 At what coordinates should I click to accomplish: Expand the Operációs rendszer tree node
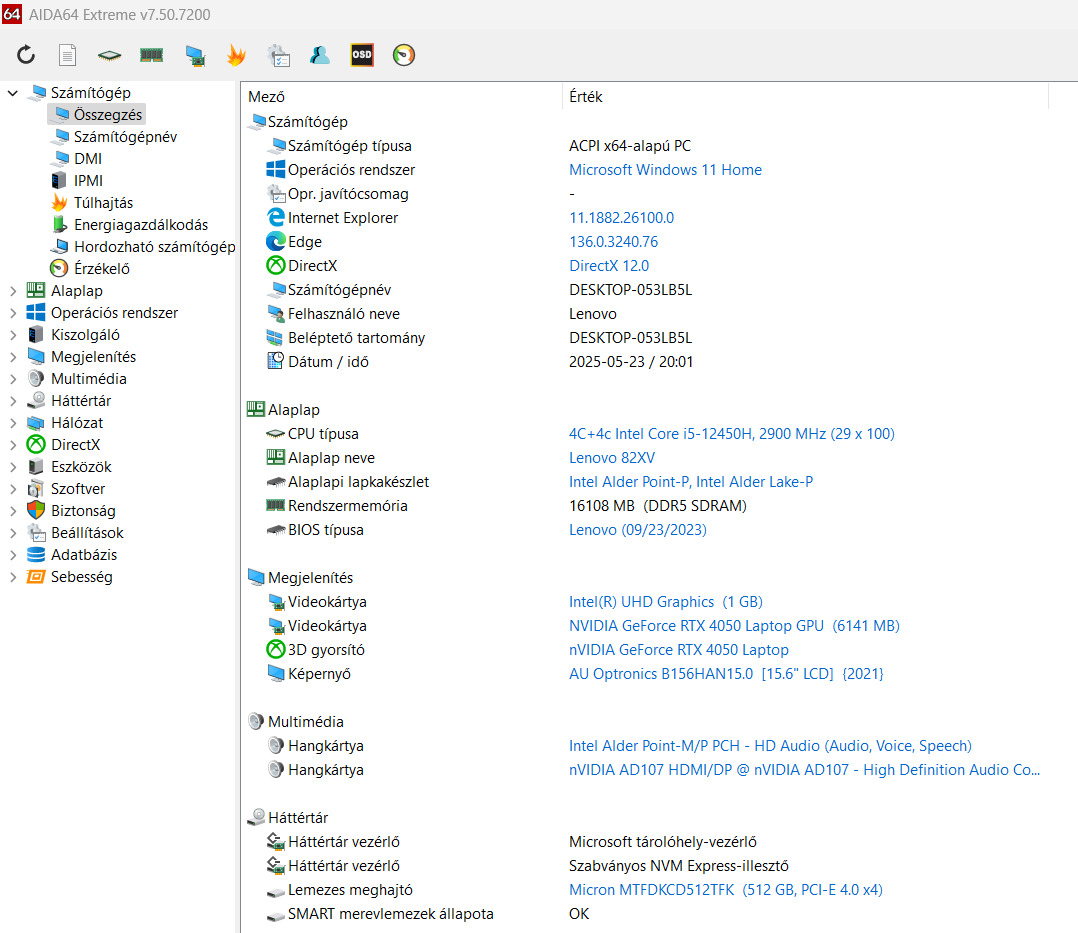coord(12,313)
